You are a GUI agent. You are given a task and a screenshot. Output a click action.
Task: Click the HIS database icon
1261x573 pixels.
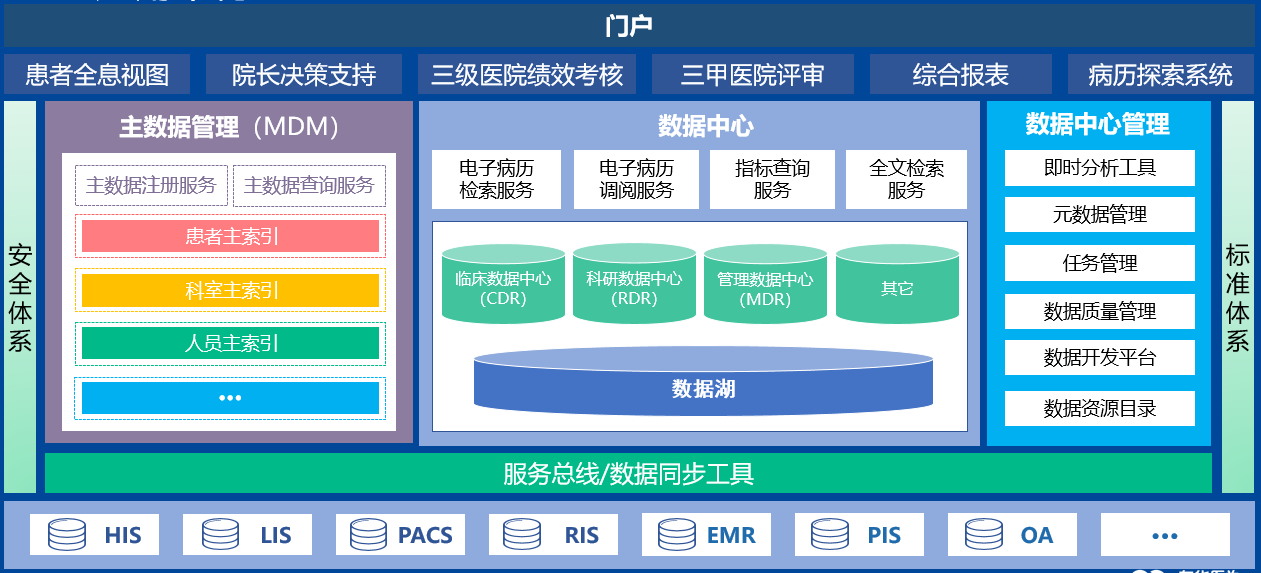pos(67,535)
